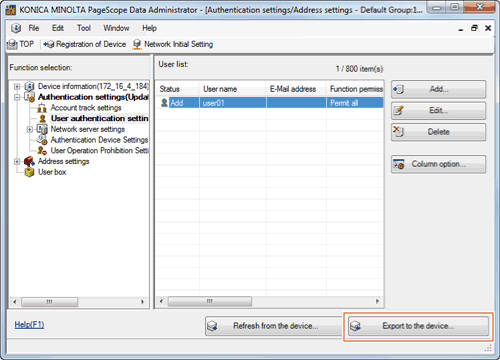The height and width of the screenshot is (360, 500).
Task: Click the Account track settings icon
Action: [x=42, y=108]
